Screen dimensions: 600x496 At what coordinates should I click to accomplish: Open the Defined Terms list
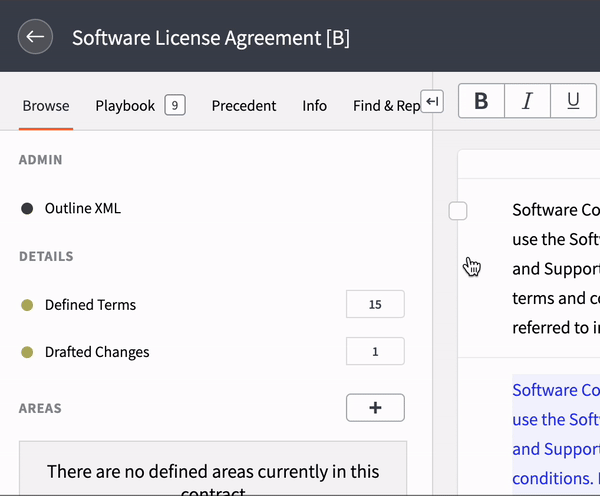coord(90,305)
